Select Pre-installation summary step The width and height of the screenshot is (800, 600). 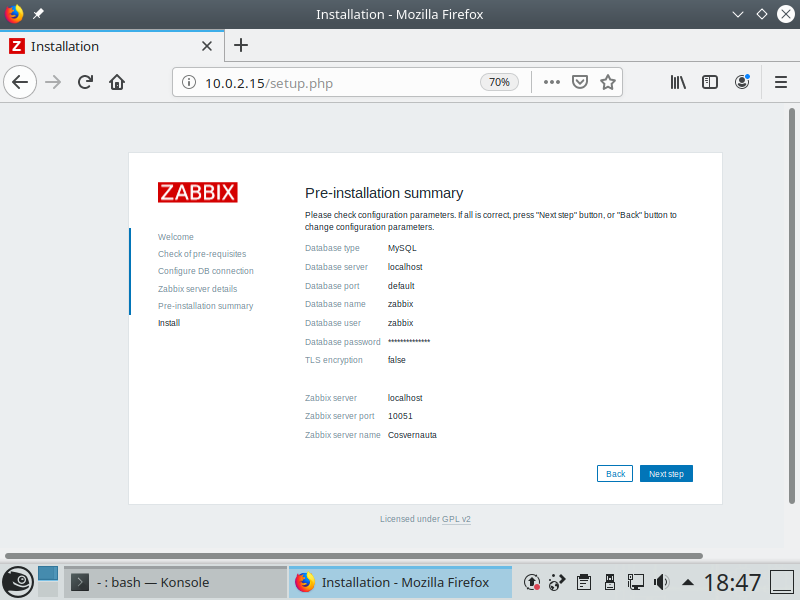(x=206, y=306)
